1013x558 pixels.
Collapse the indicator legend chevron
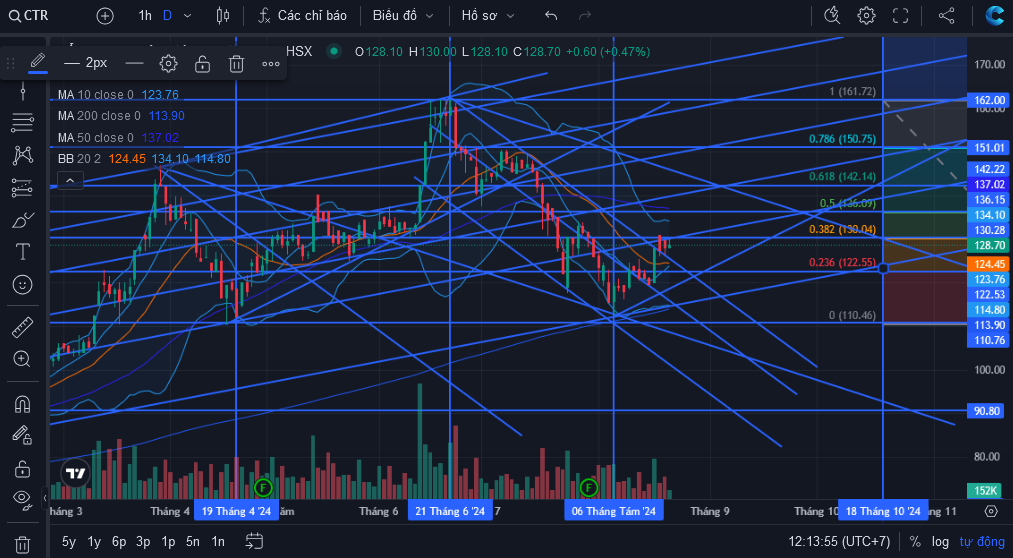pos(70,181)
